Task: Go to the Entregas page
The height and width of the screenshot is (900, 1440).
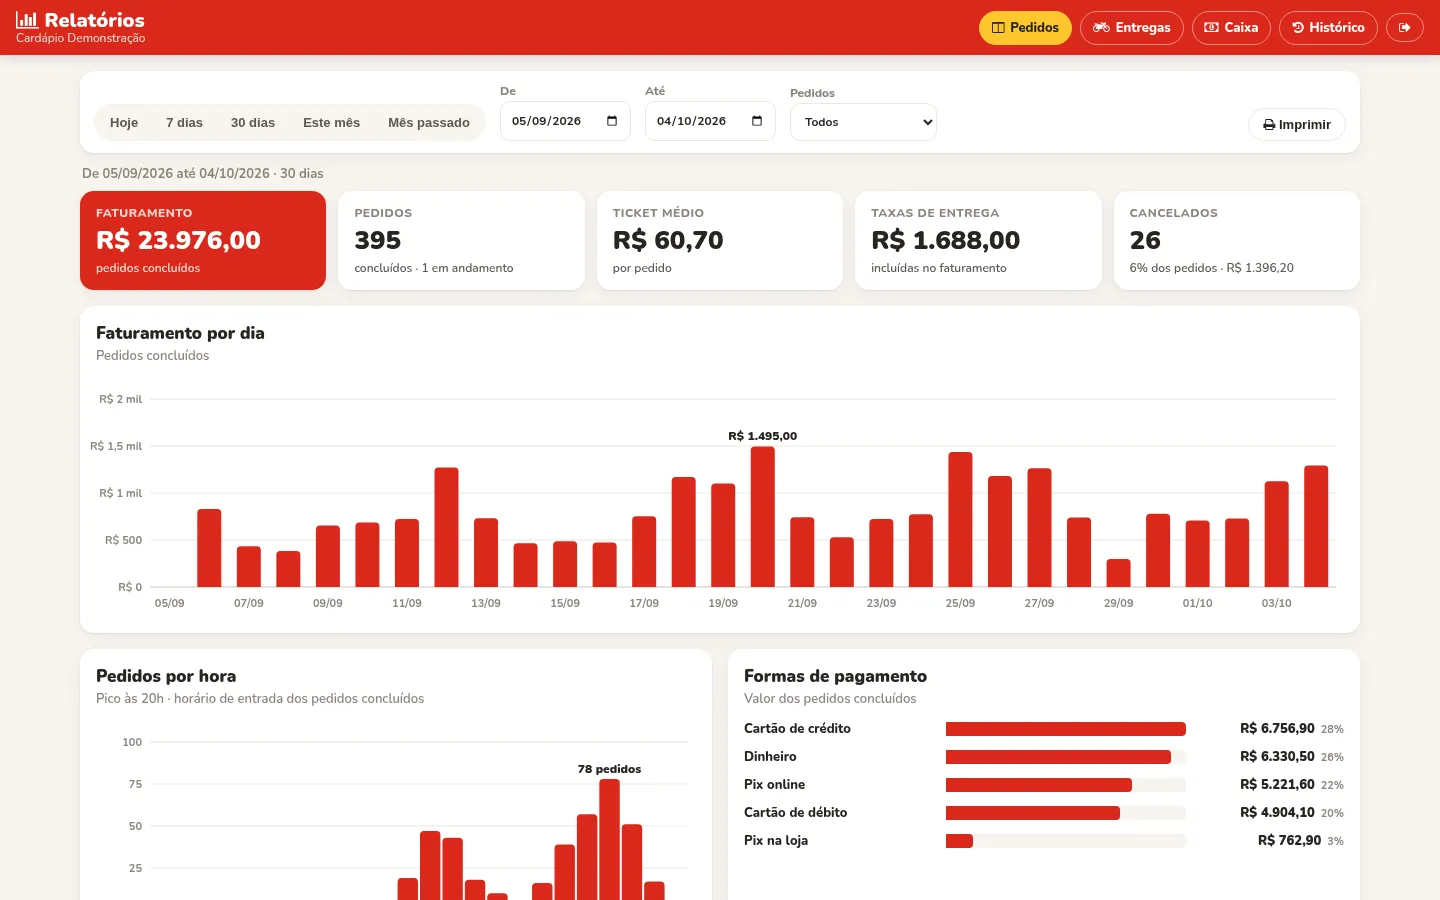Action: coord(1132,28)
